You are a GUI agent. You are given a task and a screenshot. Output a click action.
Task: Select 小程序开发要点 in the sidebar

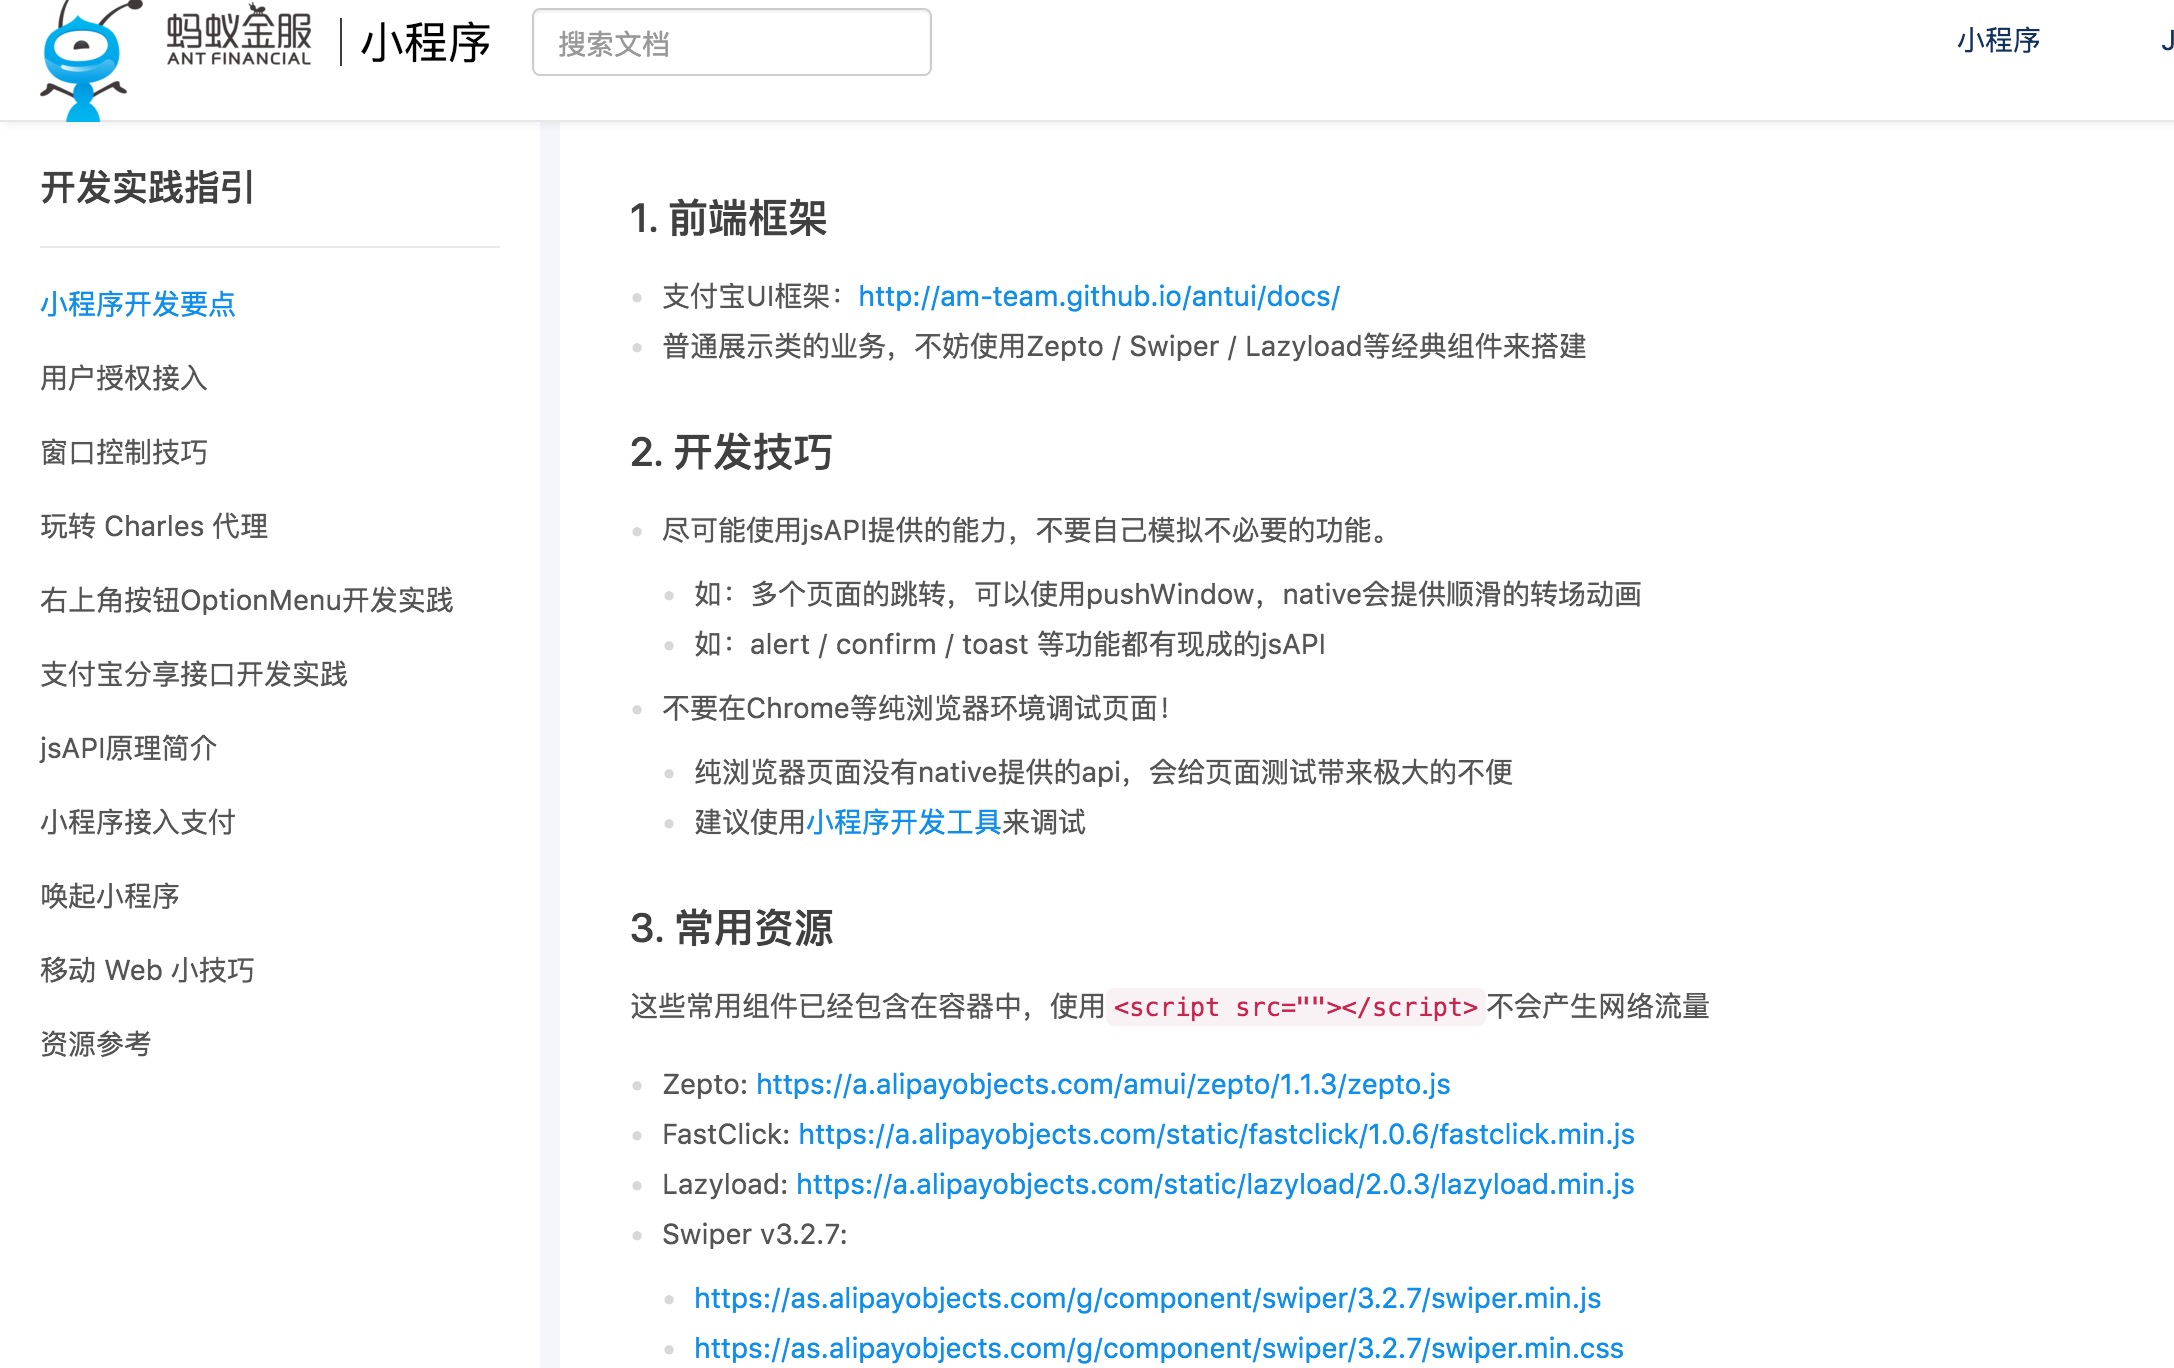point(138,304)
